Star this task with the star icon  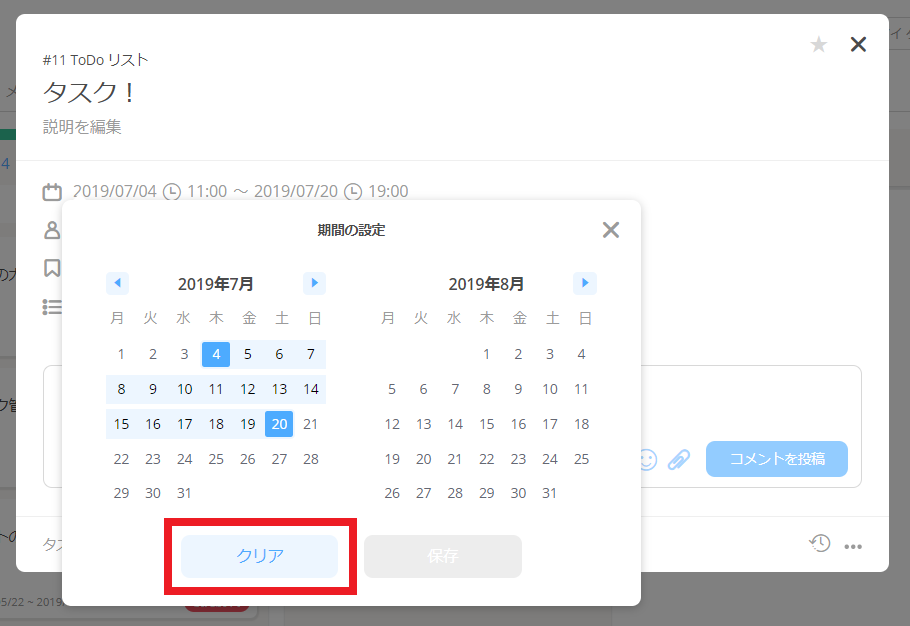coord(819,44)
